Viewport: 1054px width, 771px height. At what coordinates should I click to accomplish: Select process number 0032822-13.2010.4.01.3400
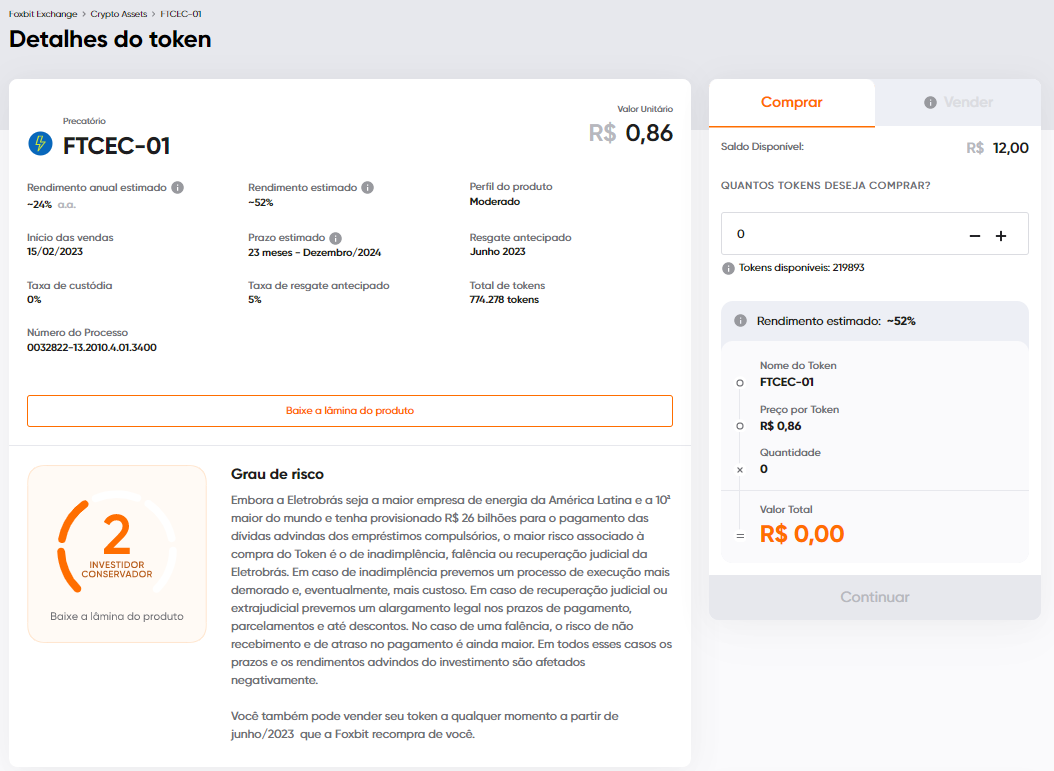tap(91, 348)
